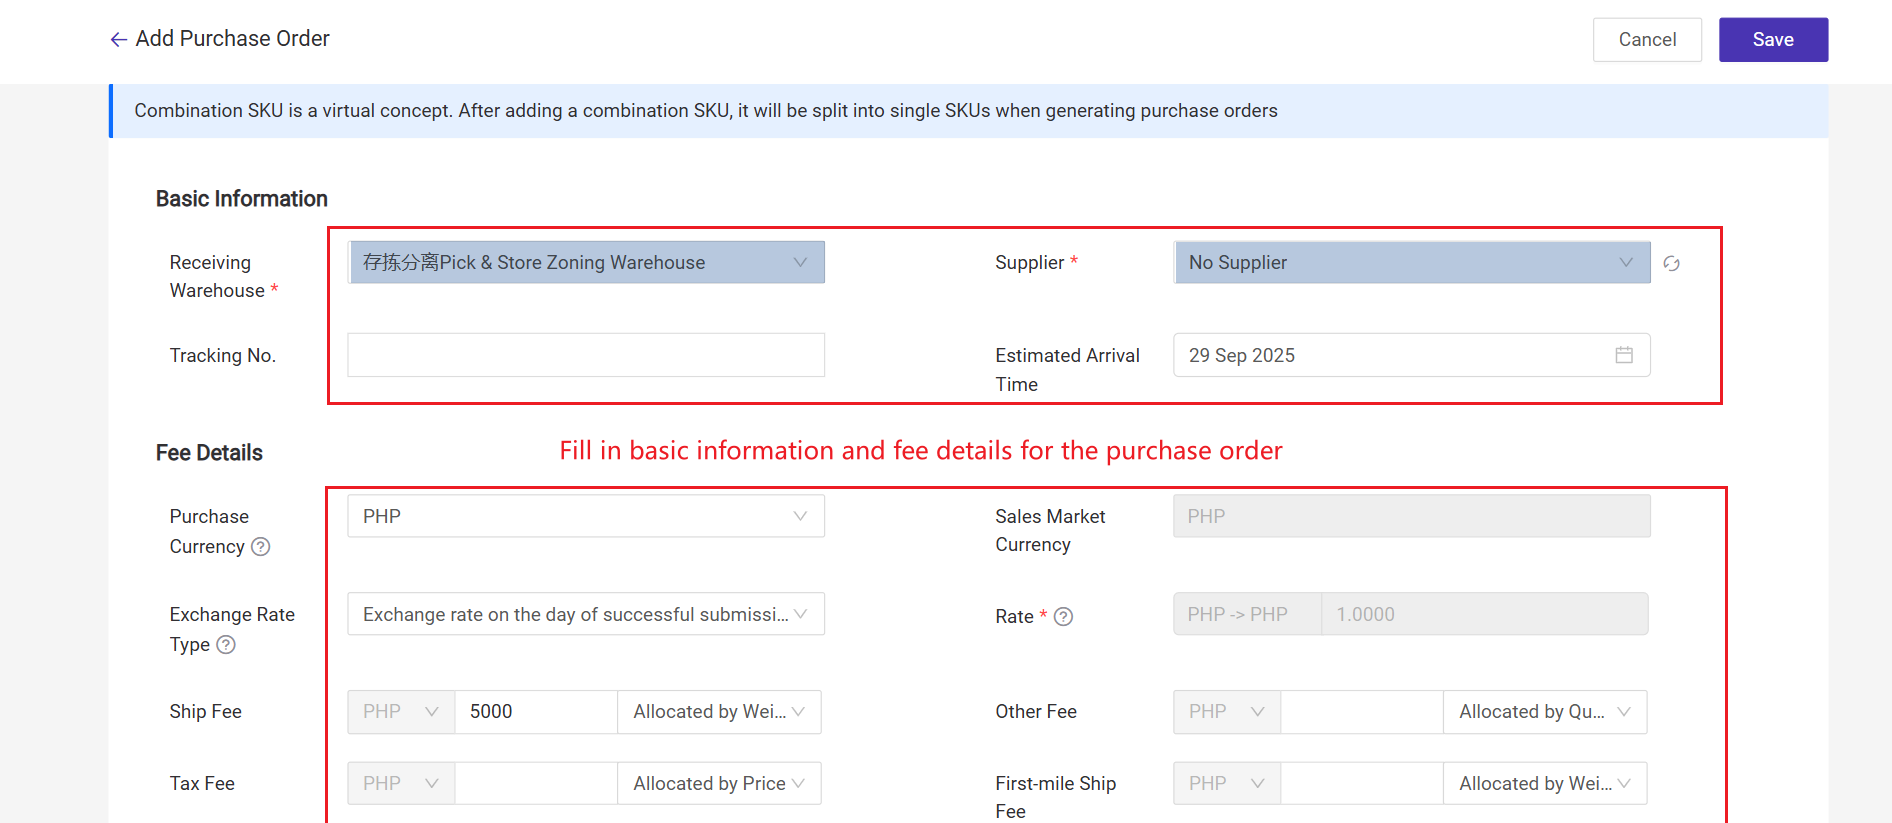Open the Exchange Rate Type dropdown
1892x823 pixels.
[x=586, y=615]
